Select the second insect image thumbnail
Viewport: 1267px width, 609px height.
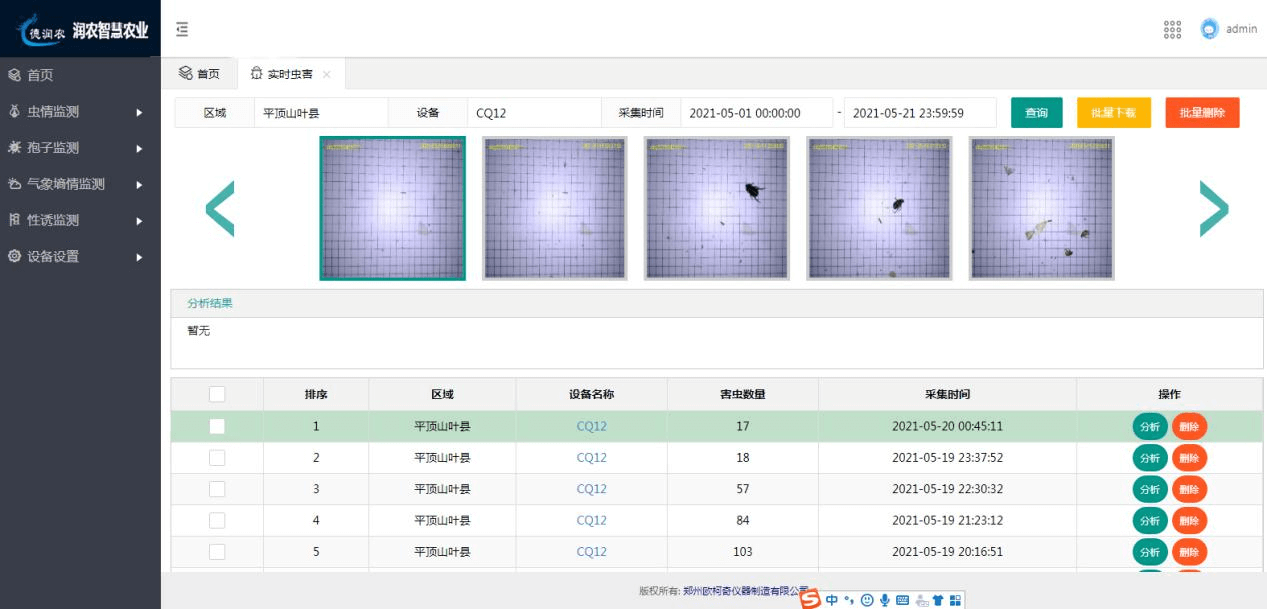click(x=554, y=208)
